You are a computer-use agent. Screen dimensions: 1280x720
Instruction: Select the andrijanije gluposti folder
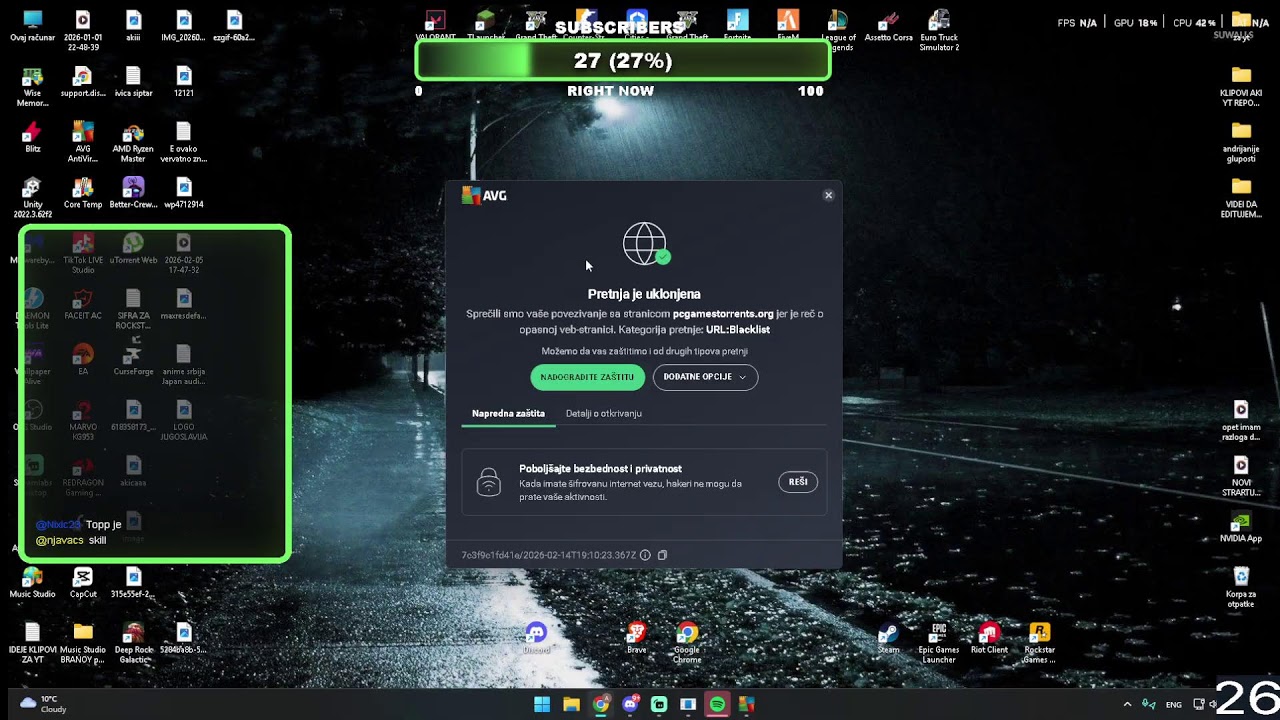tap(1241, 142)
